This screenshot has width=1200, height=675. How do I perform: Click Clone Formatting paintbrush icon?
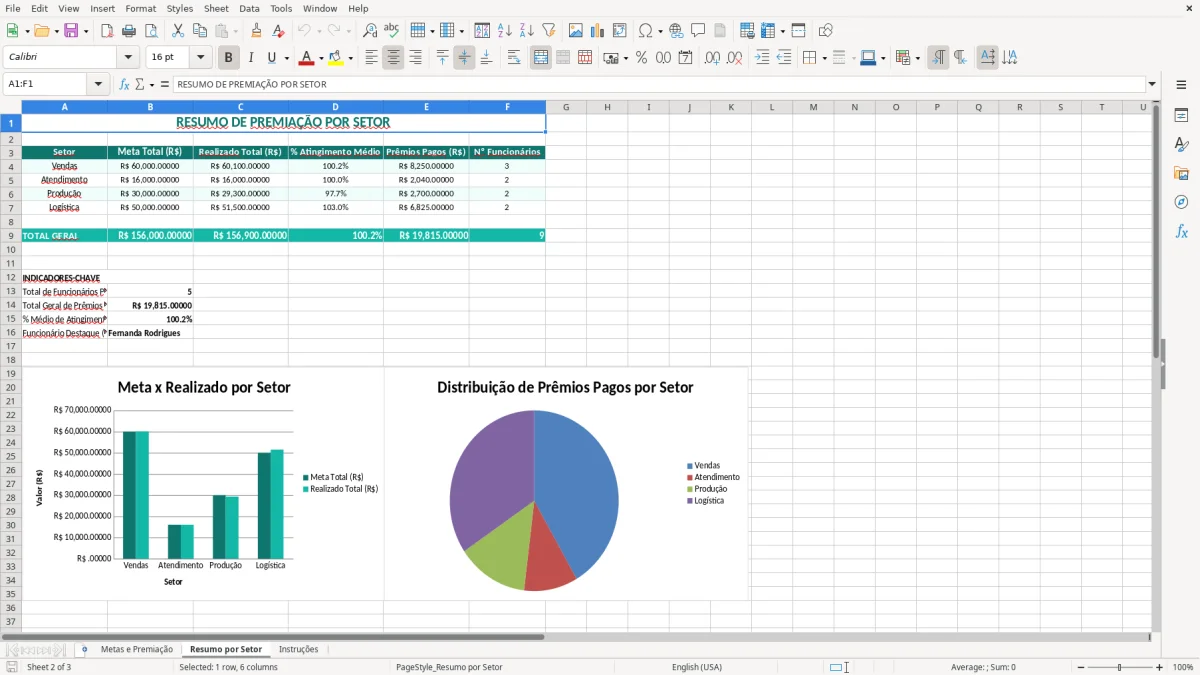256,31
